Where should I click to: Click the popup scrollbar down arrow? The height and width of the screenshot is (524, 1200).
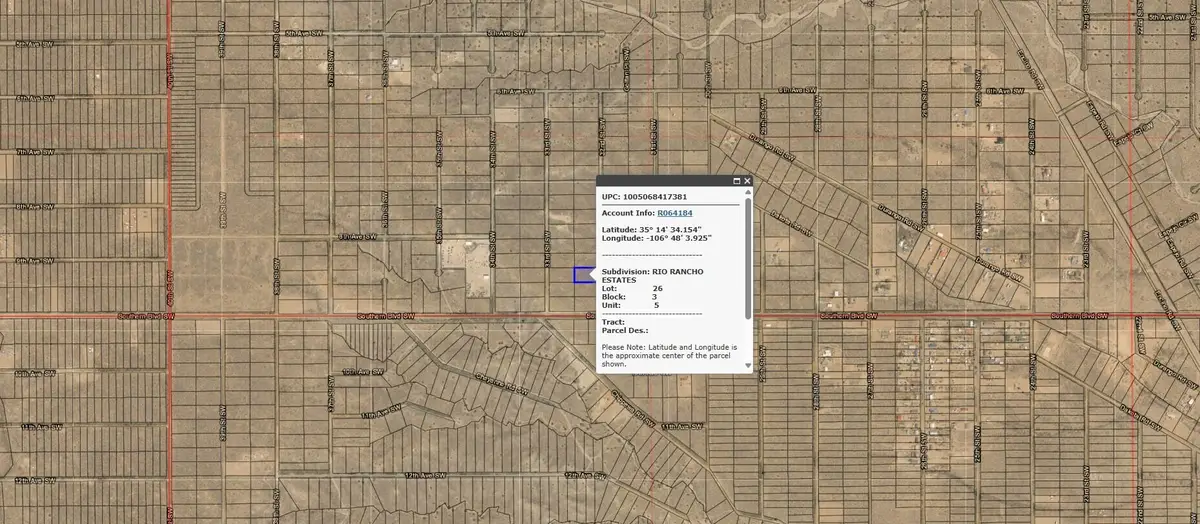pyautogui.click(x=748, y=366)
